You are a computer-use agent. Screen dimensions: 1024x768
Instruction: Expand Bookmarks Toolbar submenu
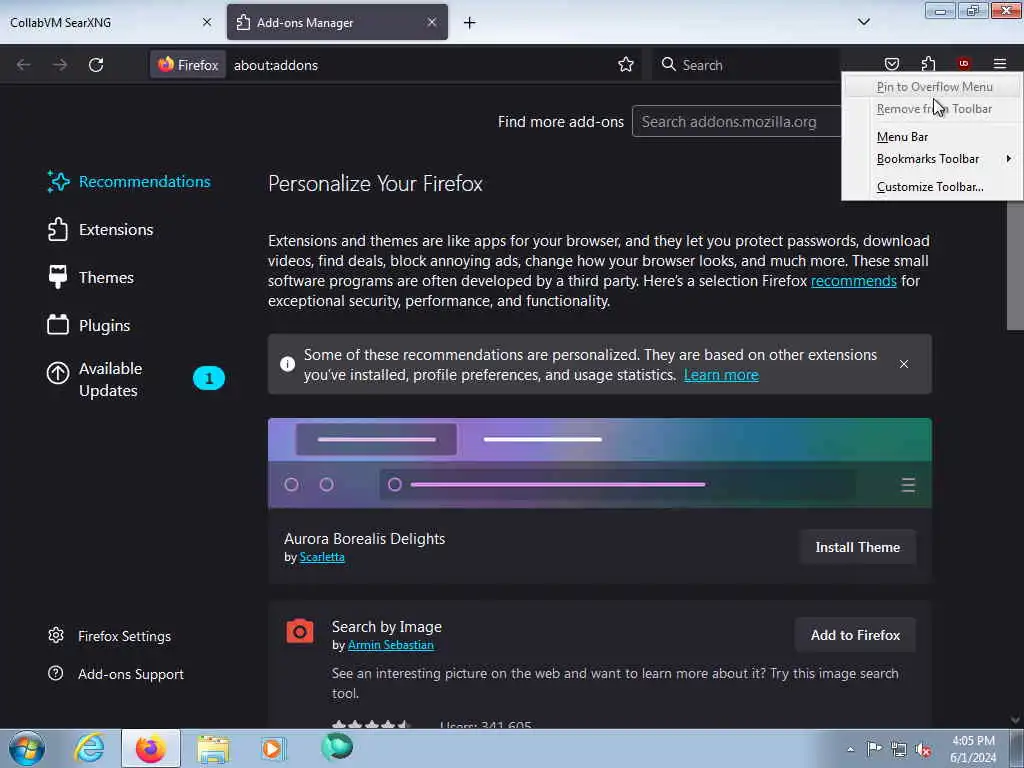[x=934, y=159]
